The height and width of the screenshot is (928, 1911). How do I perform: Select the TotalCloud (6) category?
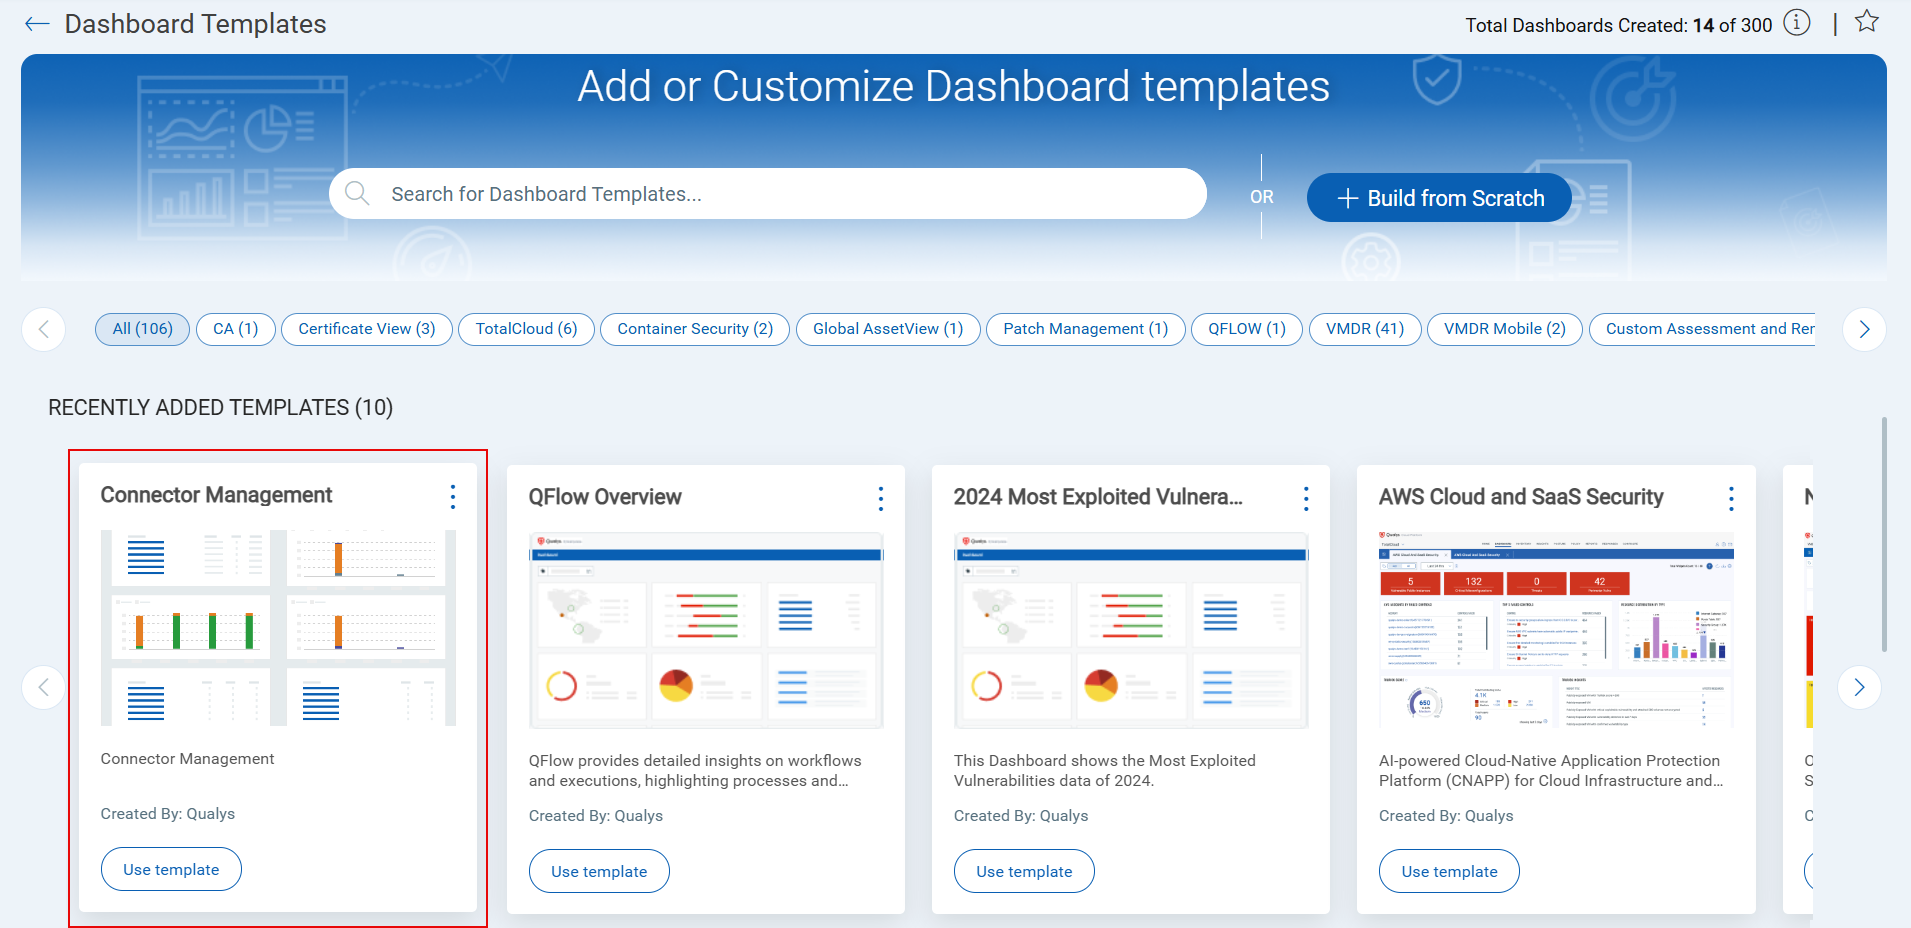click(526, 329)
